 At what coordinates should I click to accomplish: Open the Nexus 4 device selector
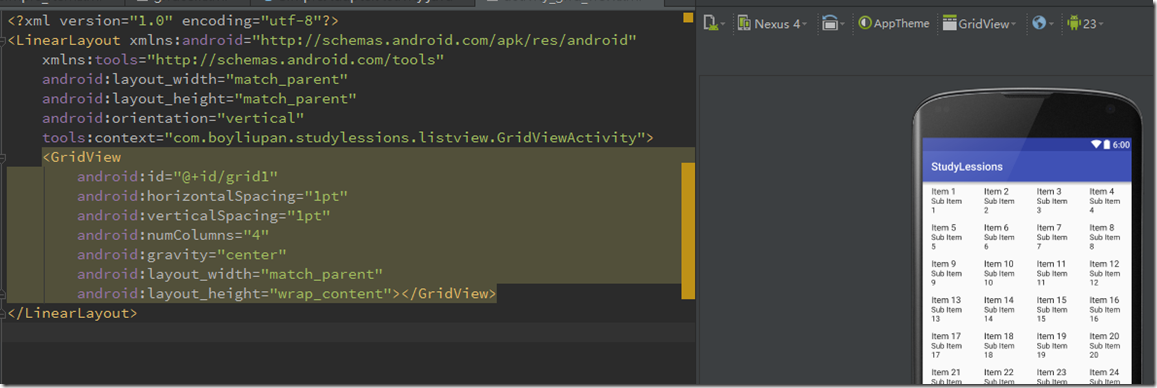772,24
